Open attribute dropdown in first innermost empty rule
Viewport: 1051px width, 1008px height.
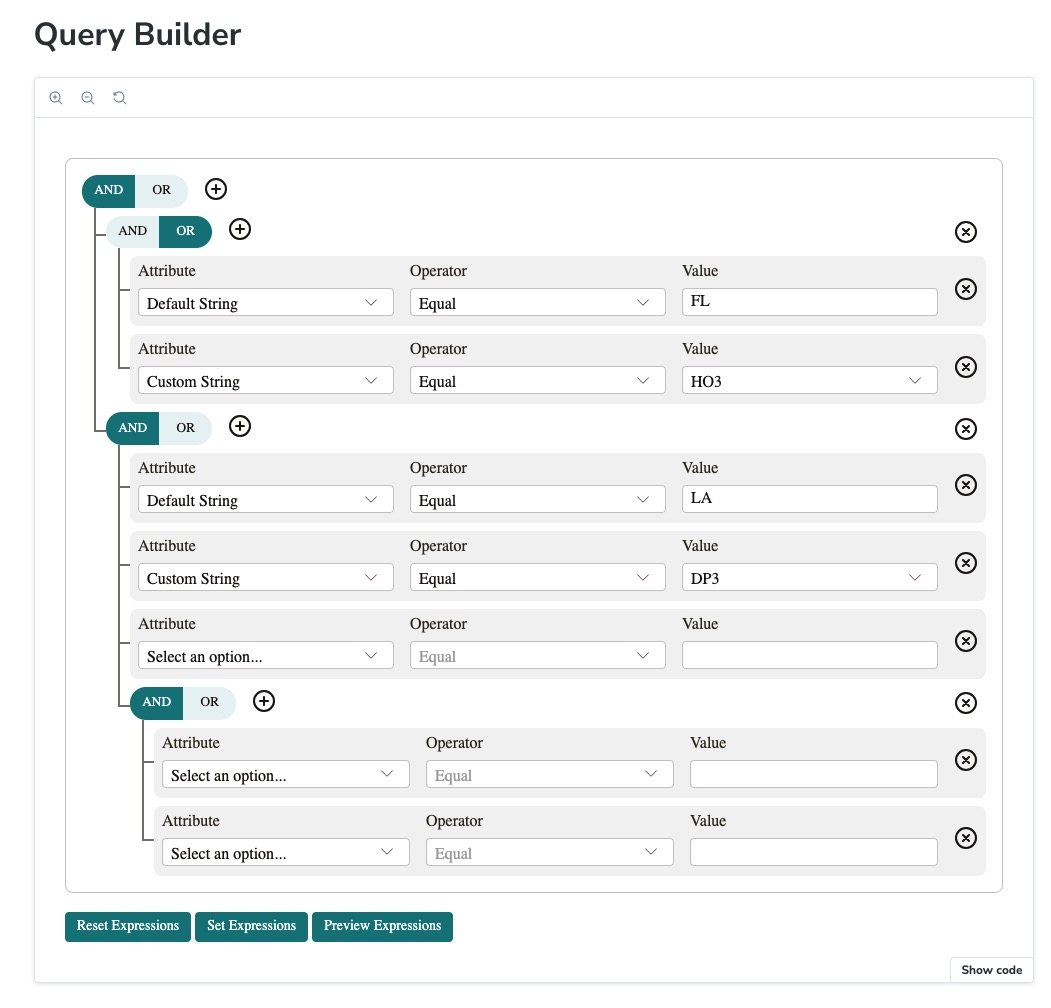tap(286, 774)
